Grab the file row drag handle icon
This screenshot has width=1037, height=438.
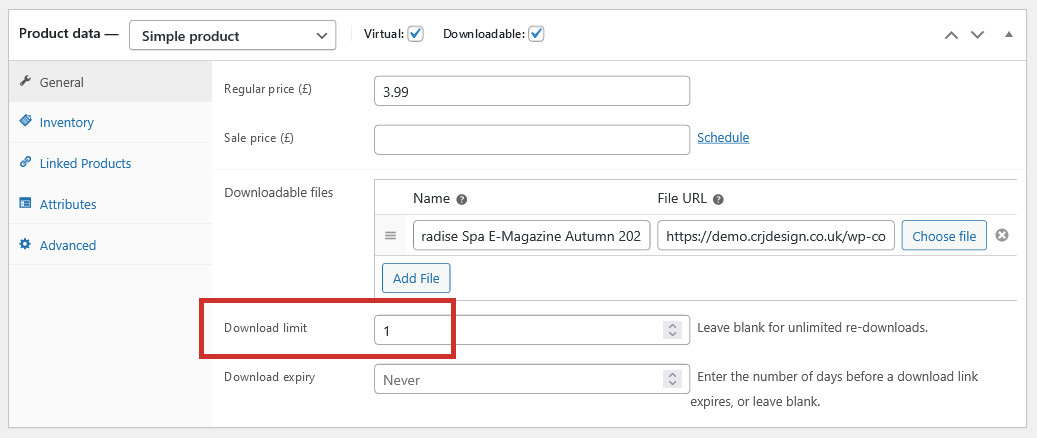click(390, 236)
